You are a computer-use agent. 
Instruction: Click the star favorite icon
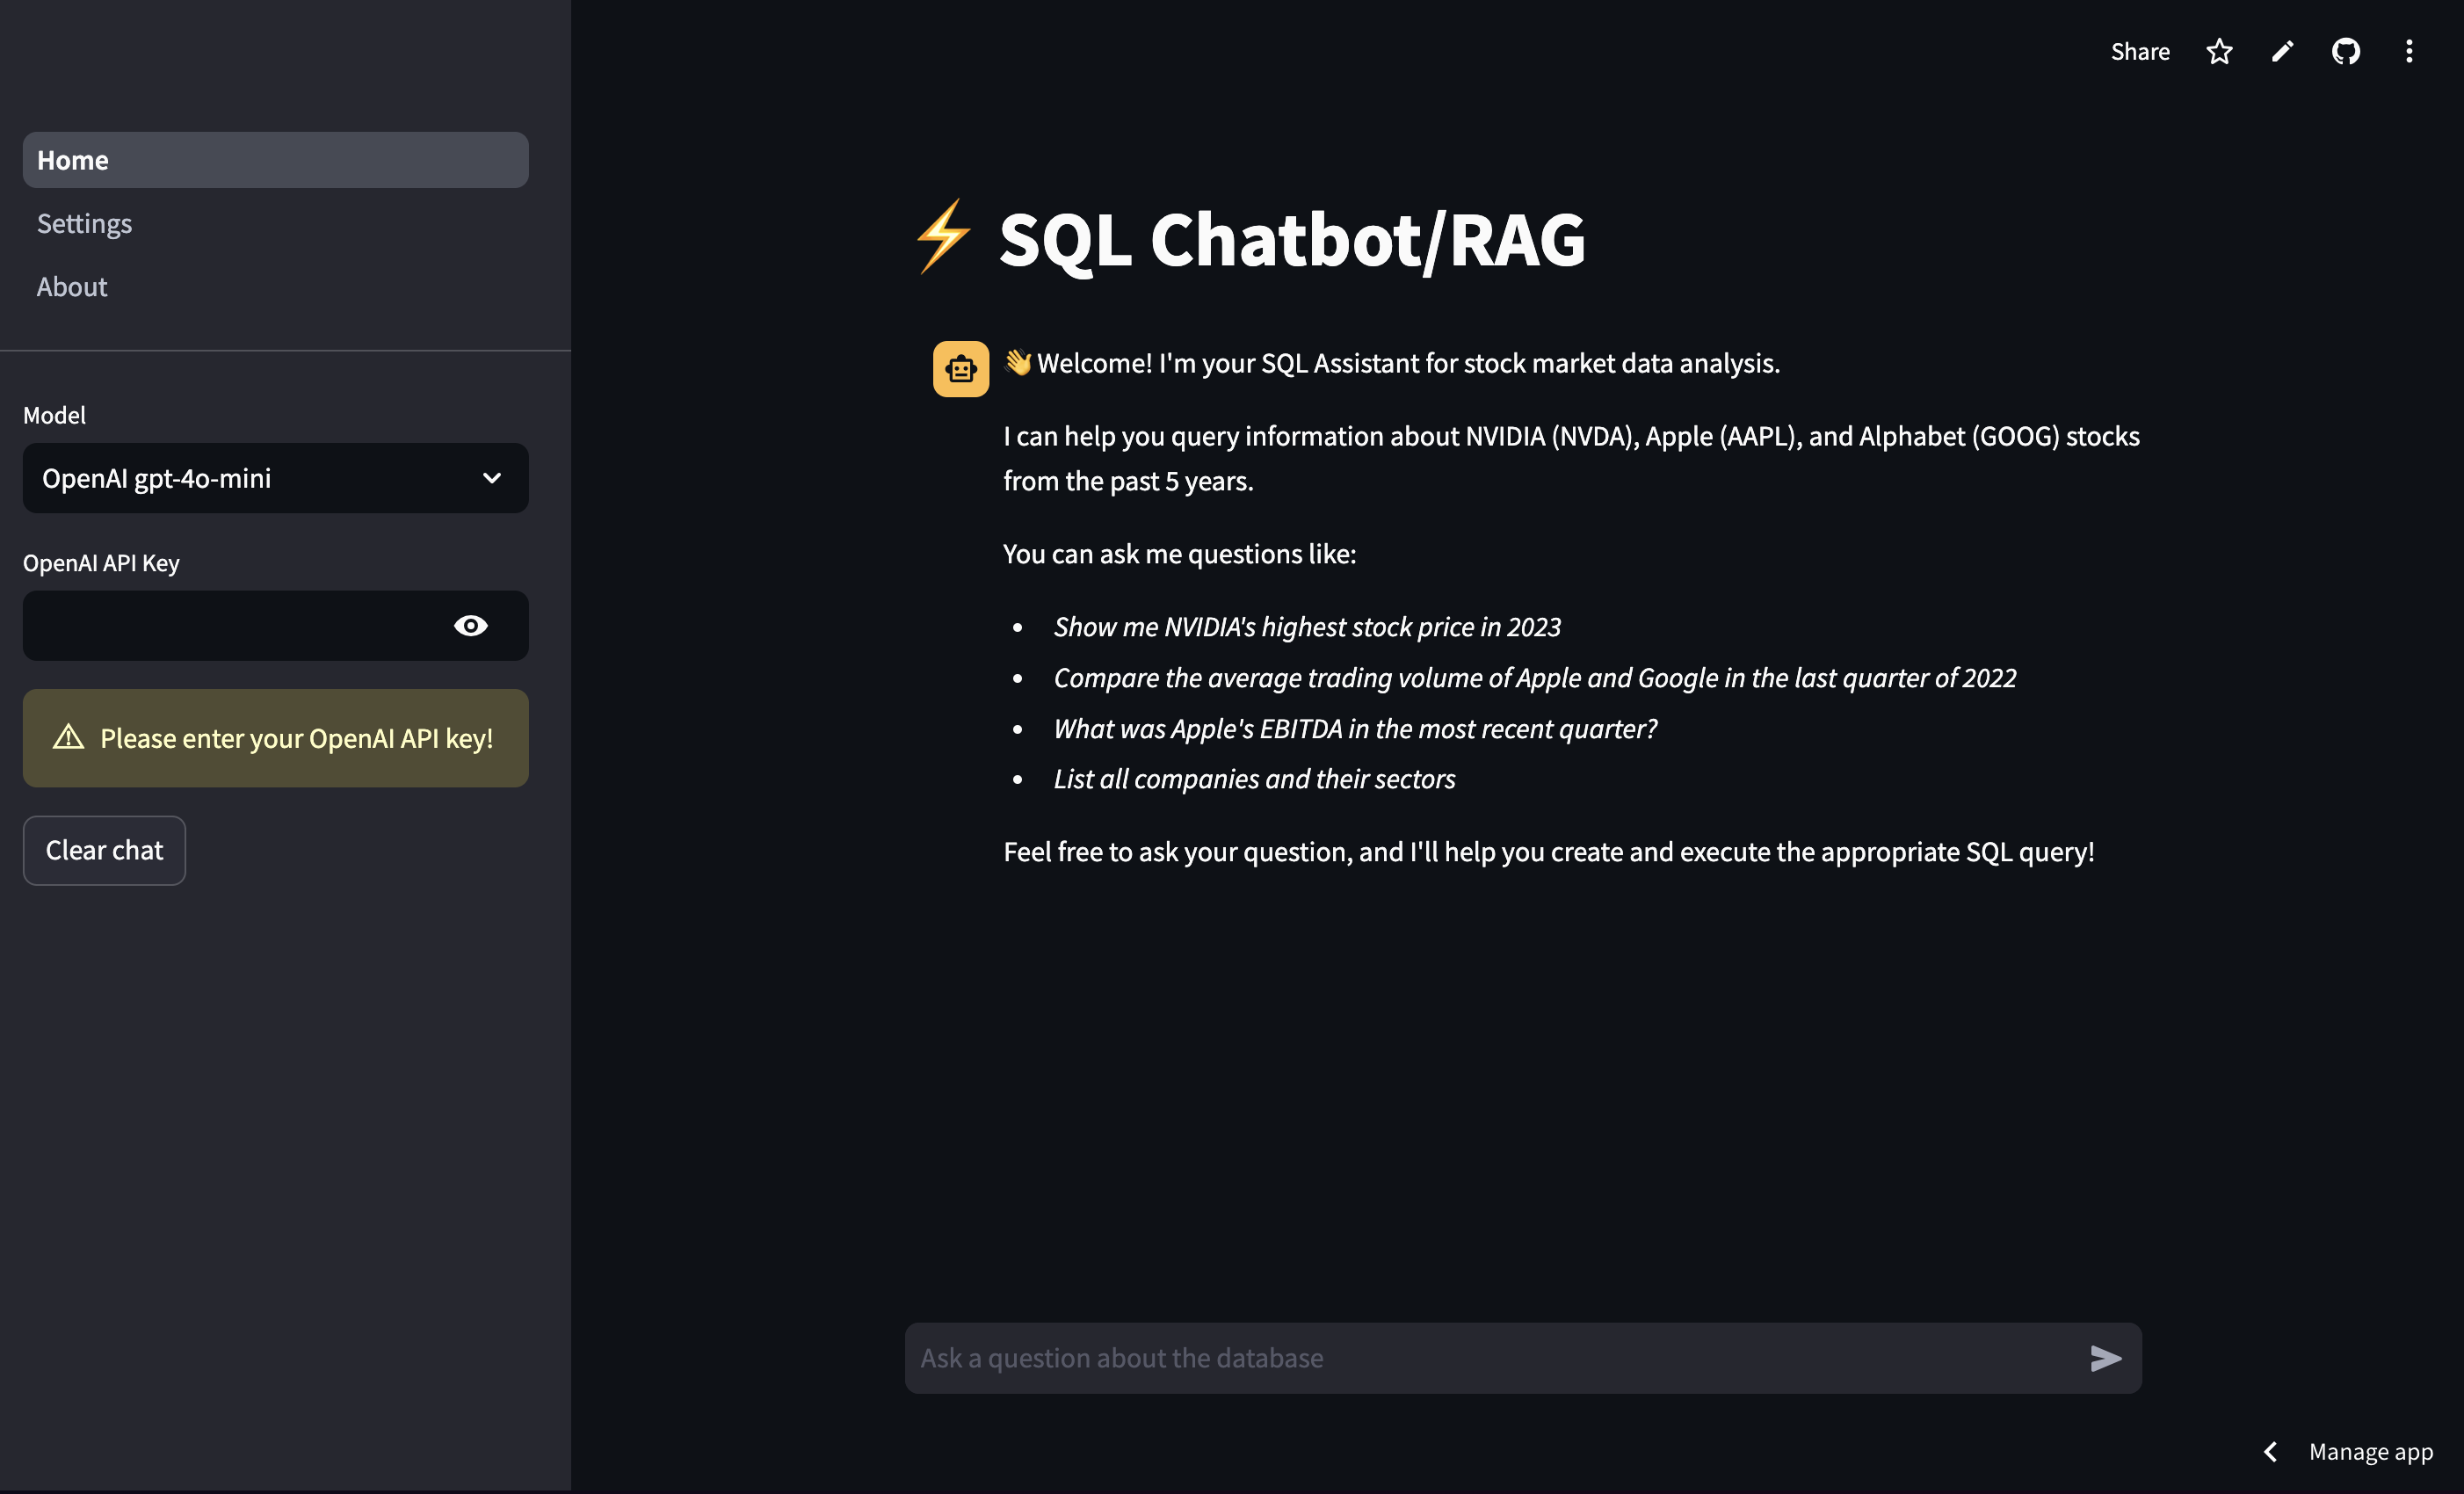[2219, 51]
